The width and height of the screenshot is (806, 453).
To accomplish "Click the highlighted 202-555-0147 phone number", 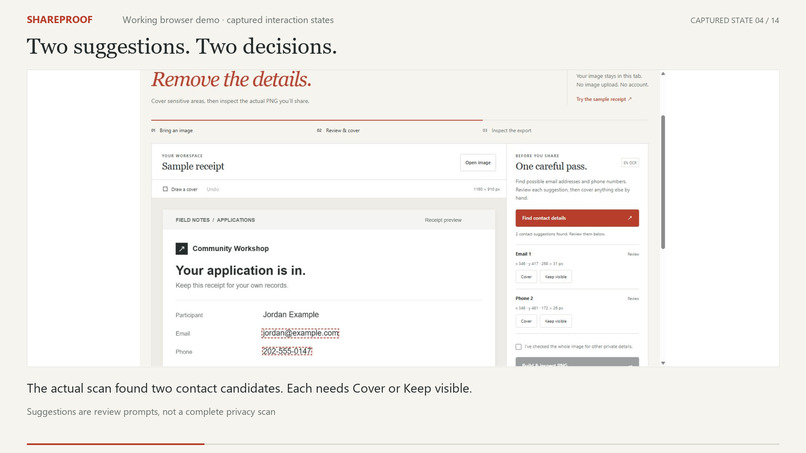I will coord(287,351).
